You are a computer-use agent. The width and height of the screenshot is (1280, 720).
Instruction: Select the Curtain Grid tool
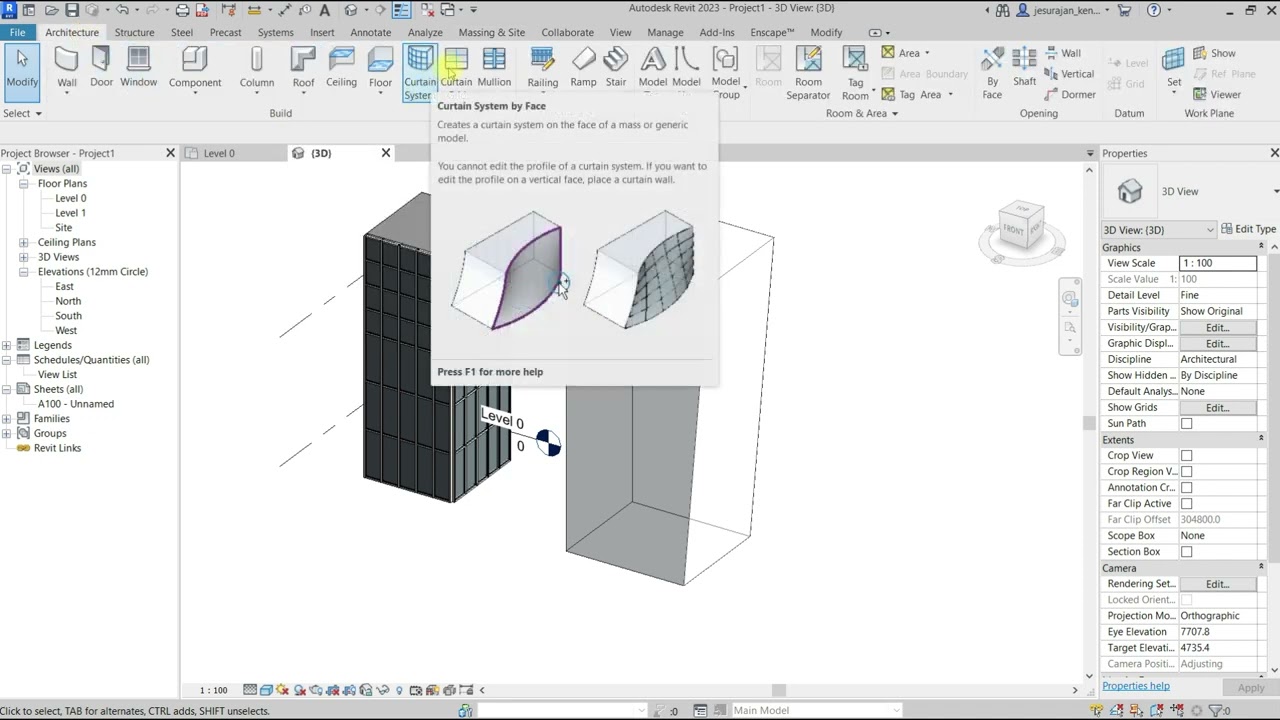(456, 68)
